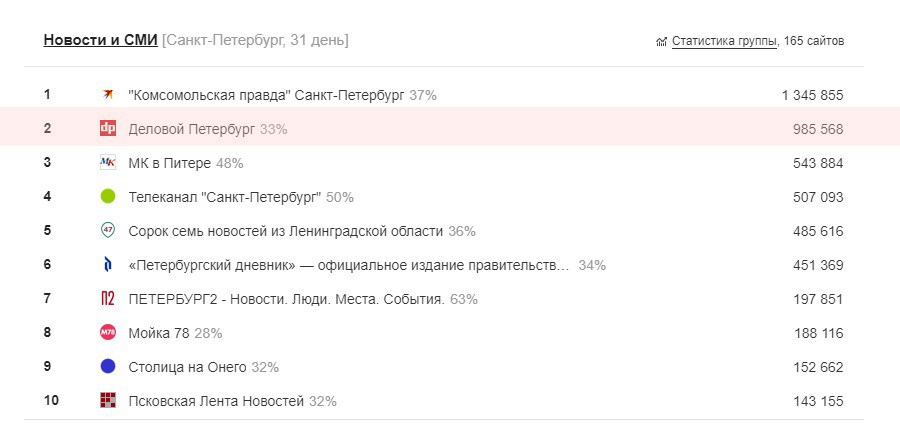Viewport: 900px width, 423px height.
Task: Open the МК в Питере link
Action: (x=169, y=163)
